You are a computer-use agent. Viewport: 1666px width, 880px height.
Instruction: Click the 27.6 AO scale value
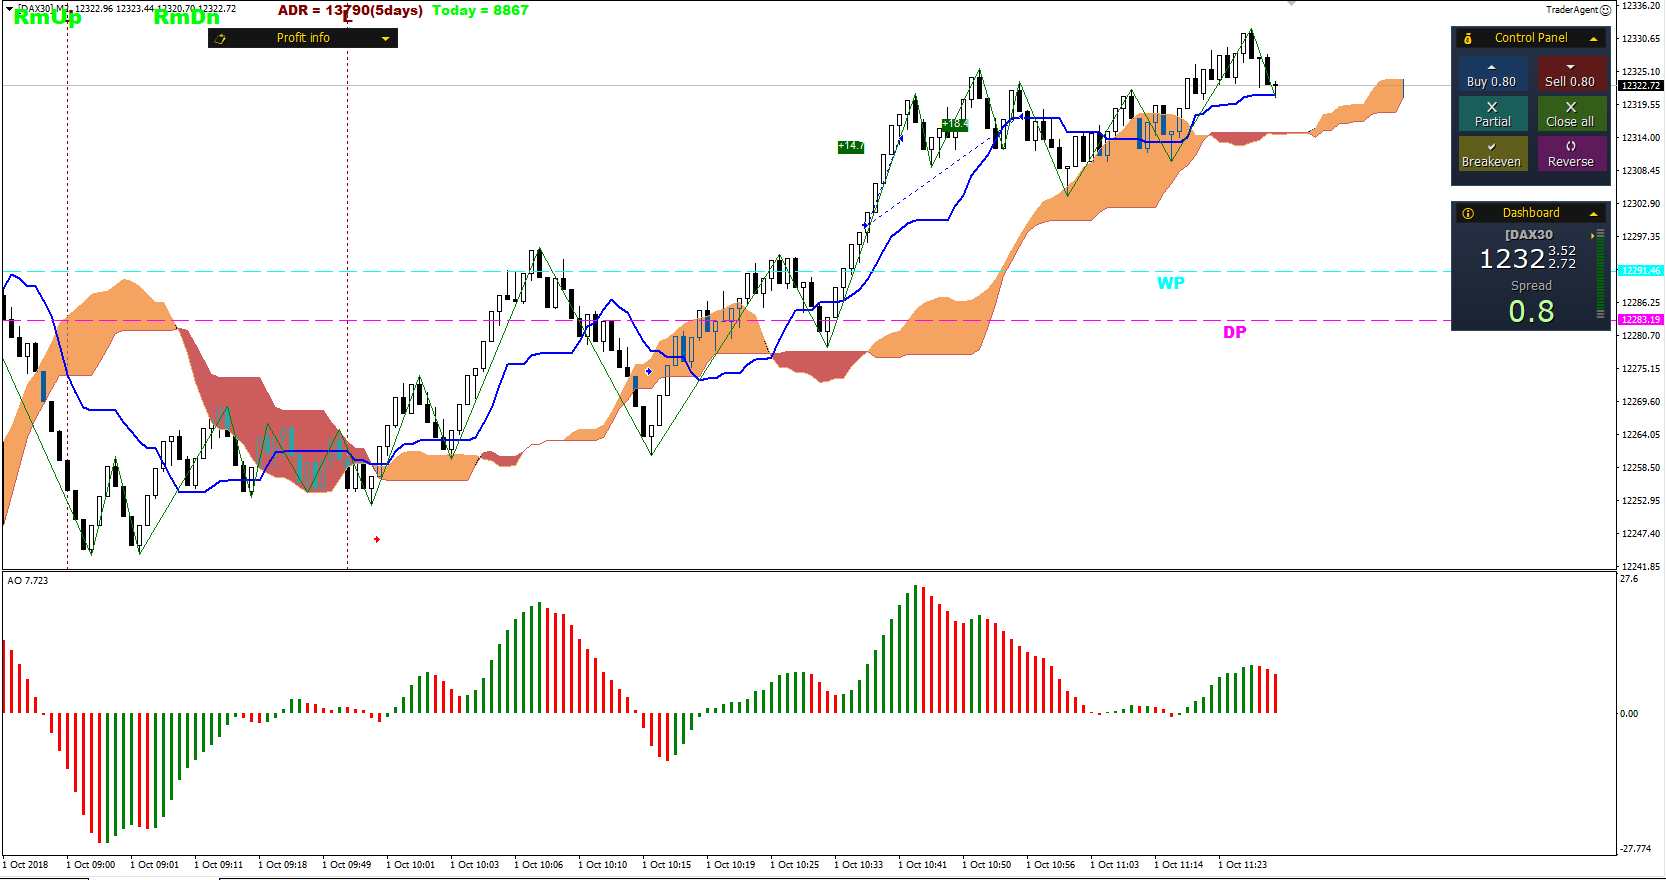[1630, 579]
